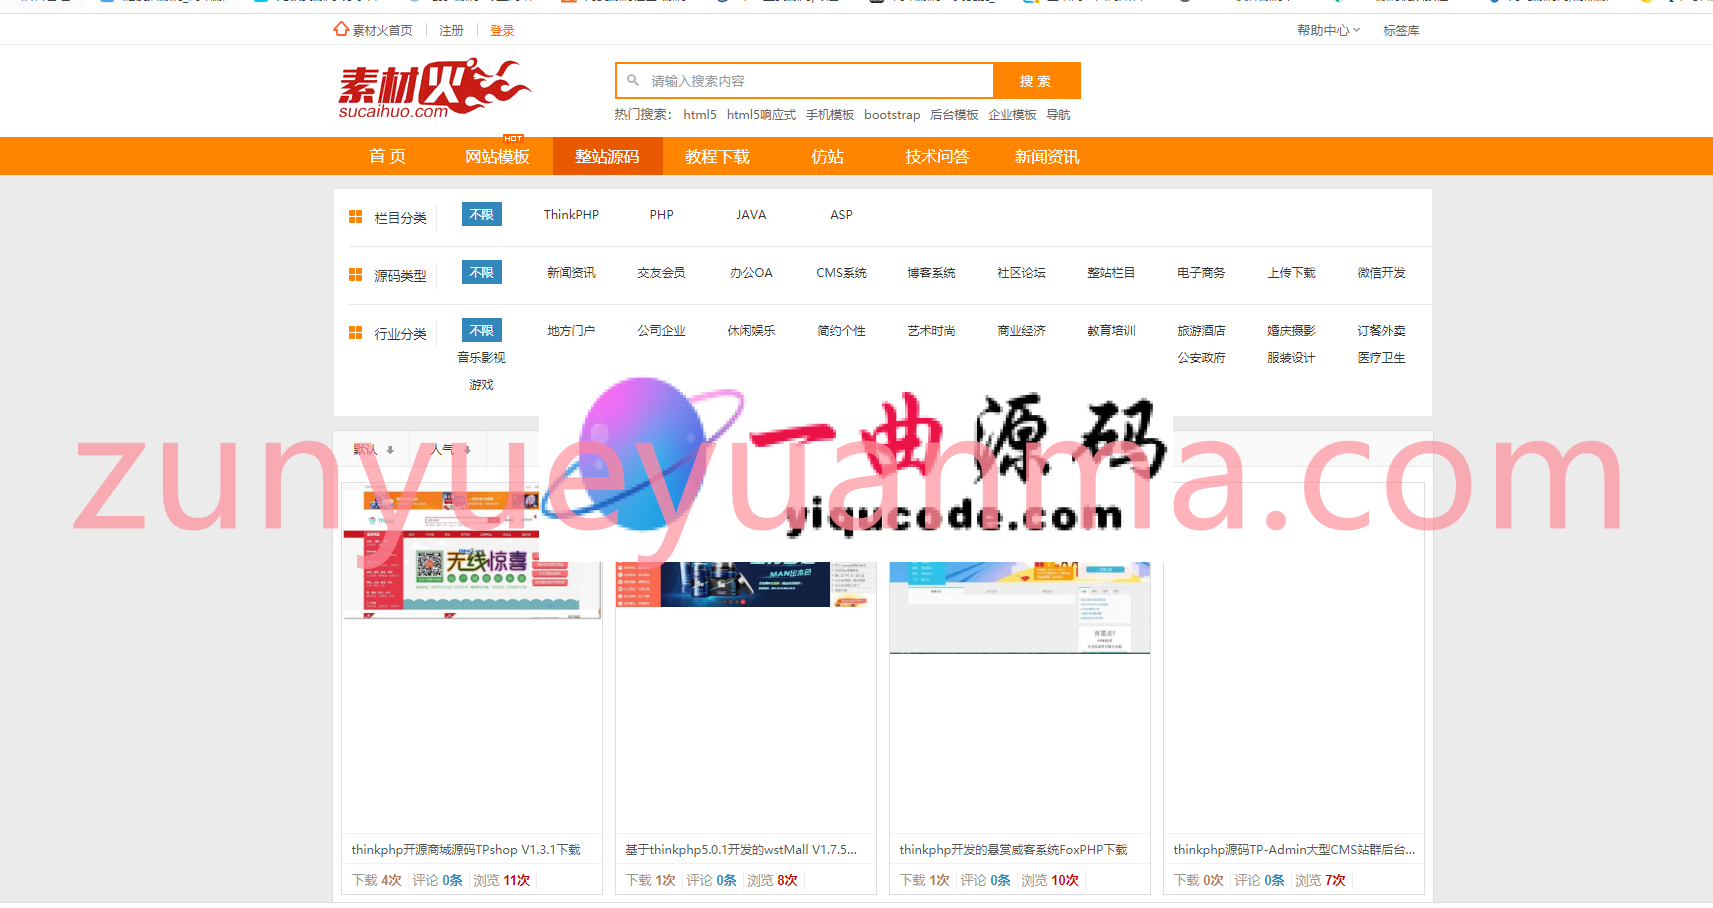Filter category by PHP
The image size is (1713, 908).
tap(661, 214)
